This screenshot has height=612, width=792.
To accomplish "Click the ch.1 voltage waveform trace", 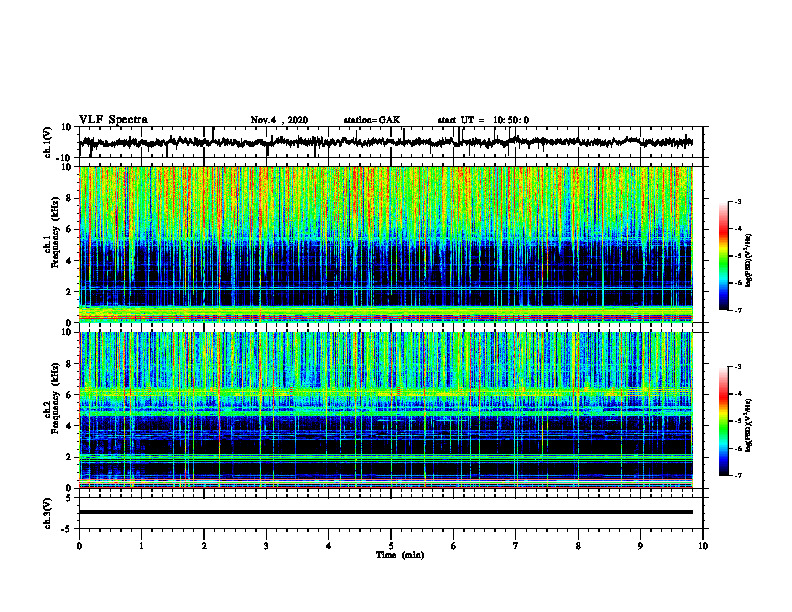I will pos(386,142).
